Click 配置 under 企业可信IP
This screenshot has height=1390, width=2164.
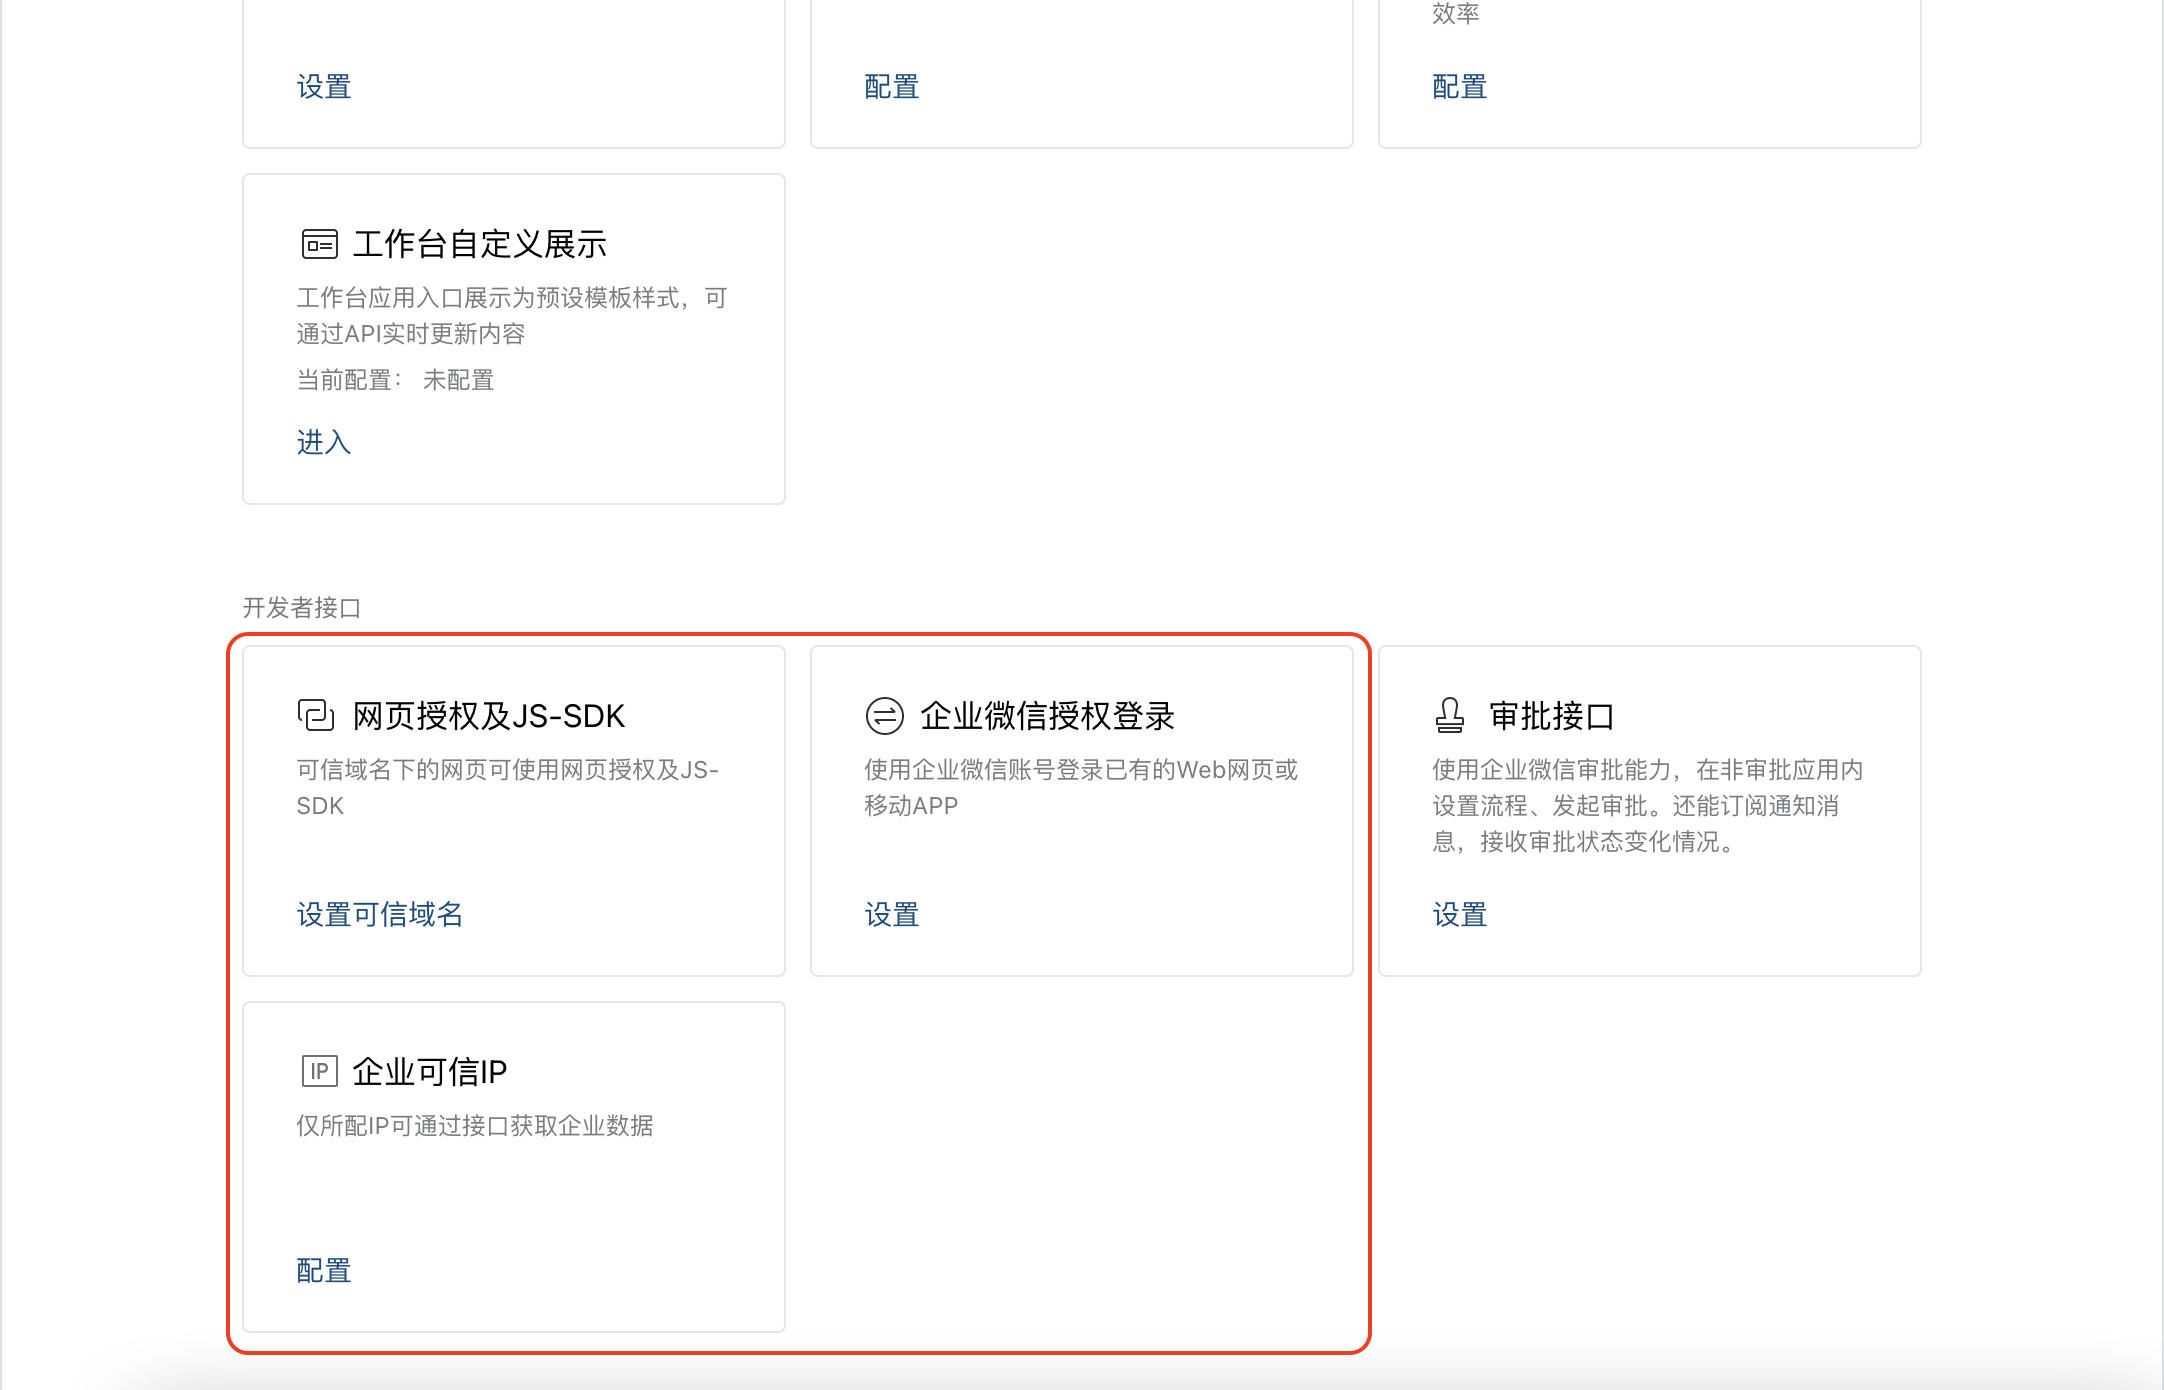[x=324, y=1270]
